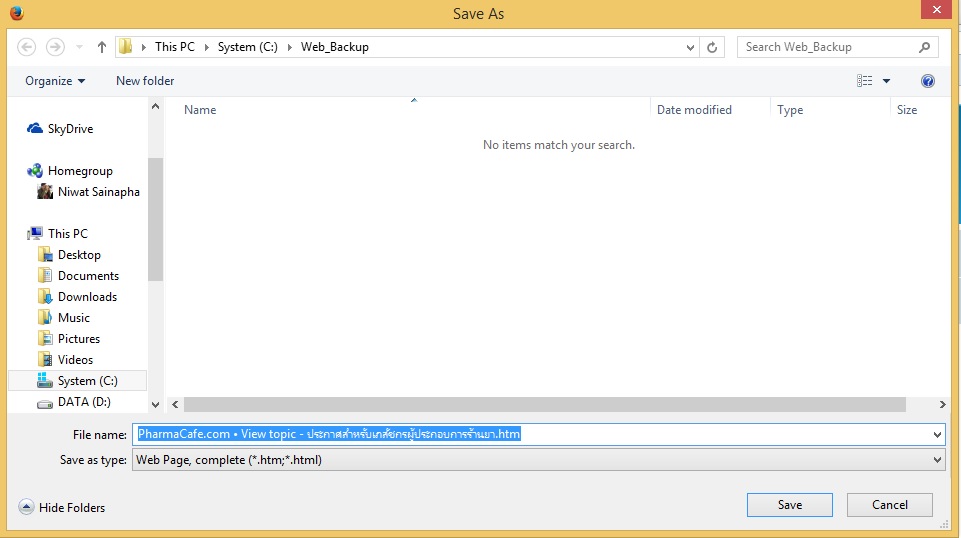This screenshot has height=538, width=961.
Task: Select SkyDrive in the navigation pane
Action: tap(70, 129)
